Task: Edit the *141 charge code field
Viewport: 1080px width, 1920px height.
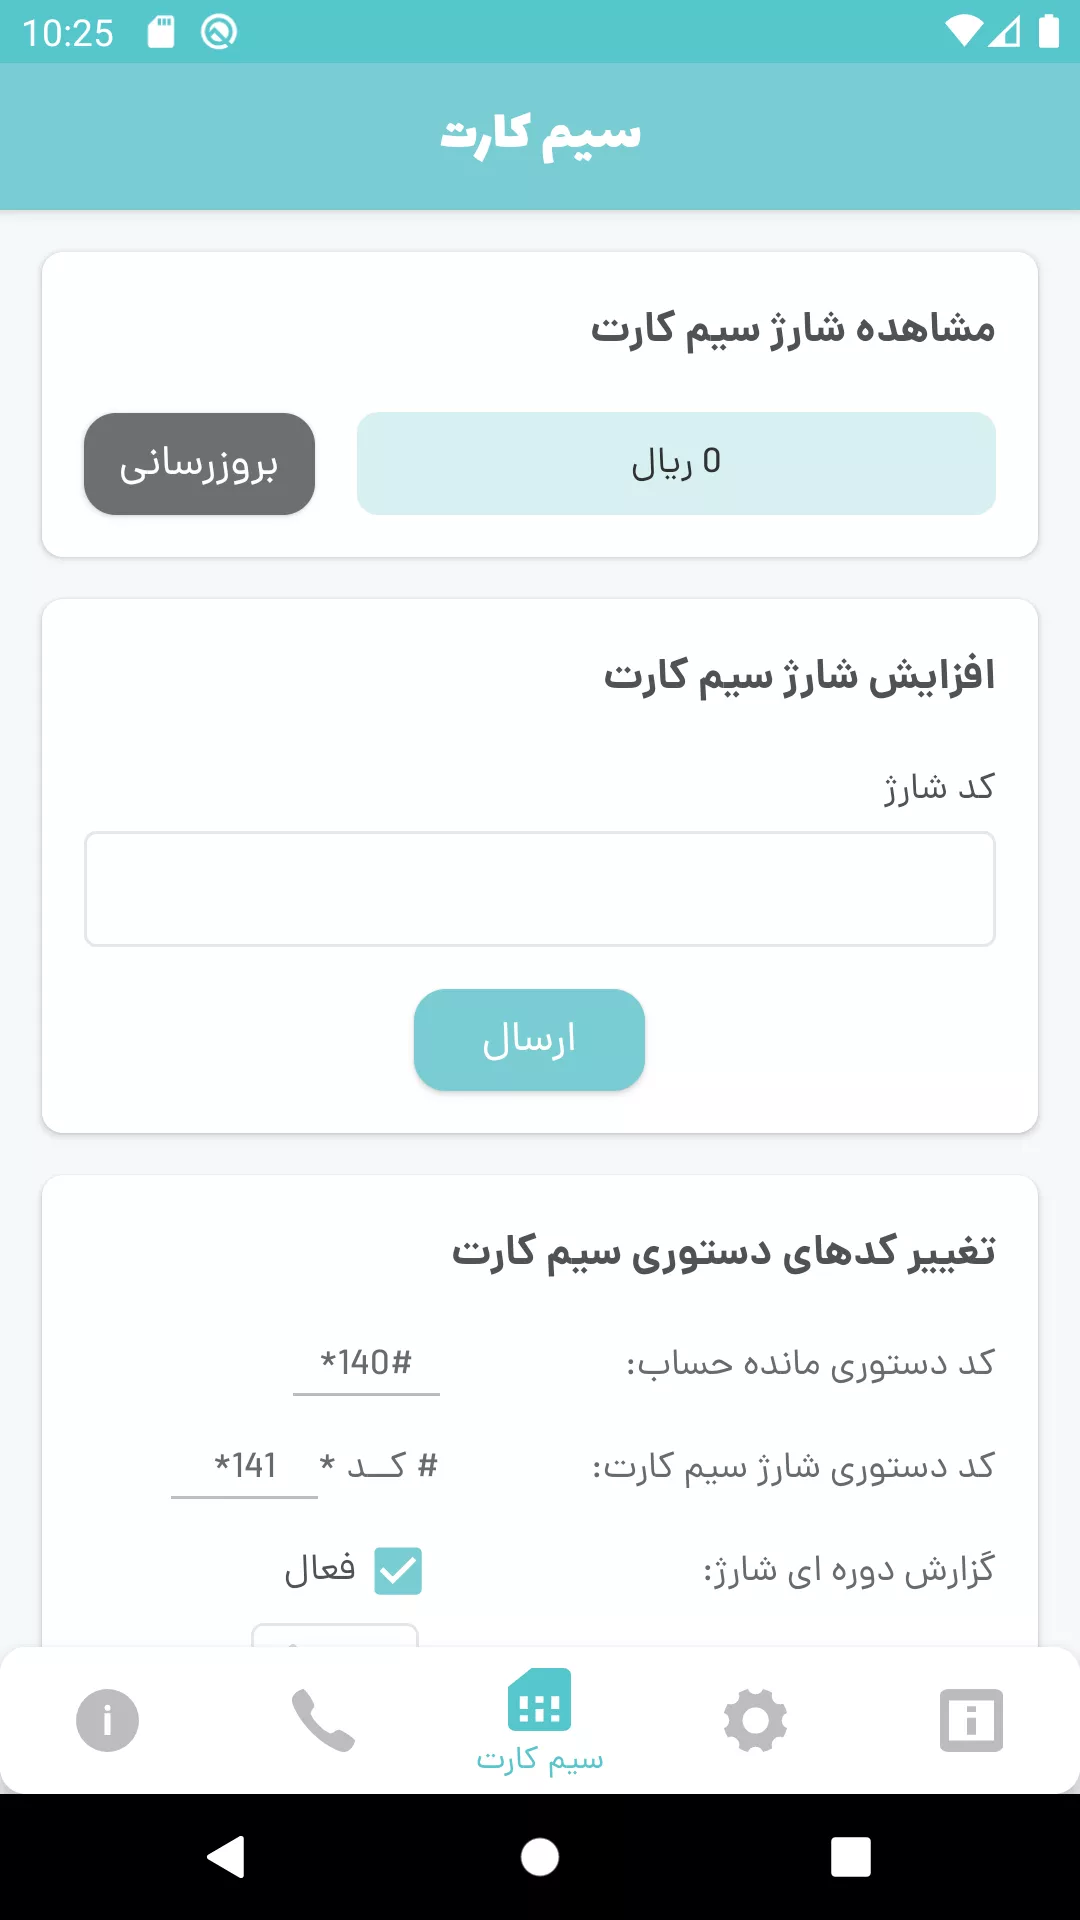Action: (245, 1466)
